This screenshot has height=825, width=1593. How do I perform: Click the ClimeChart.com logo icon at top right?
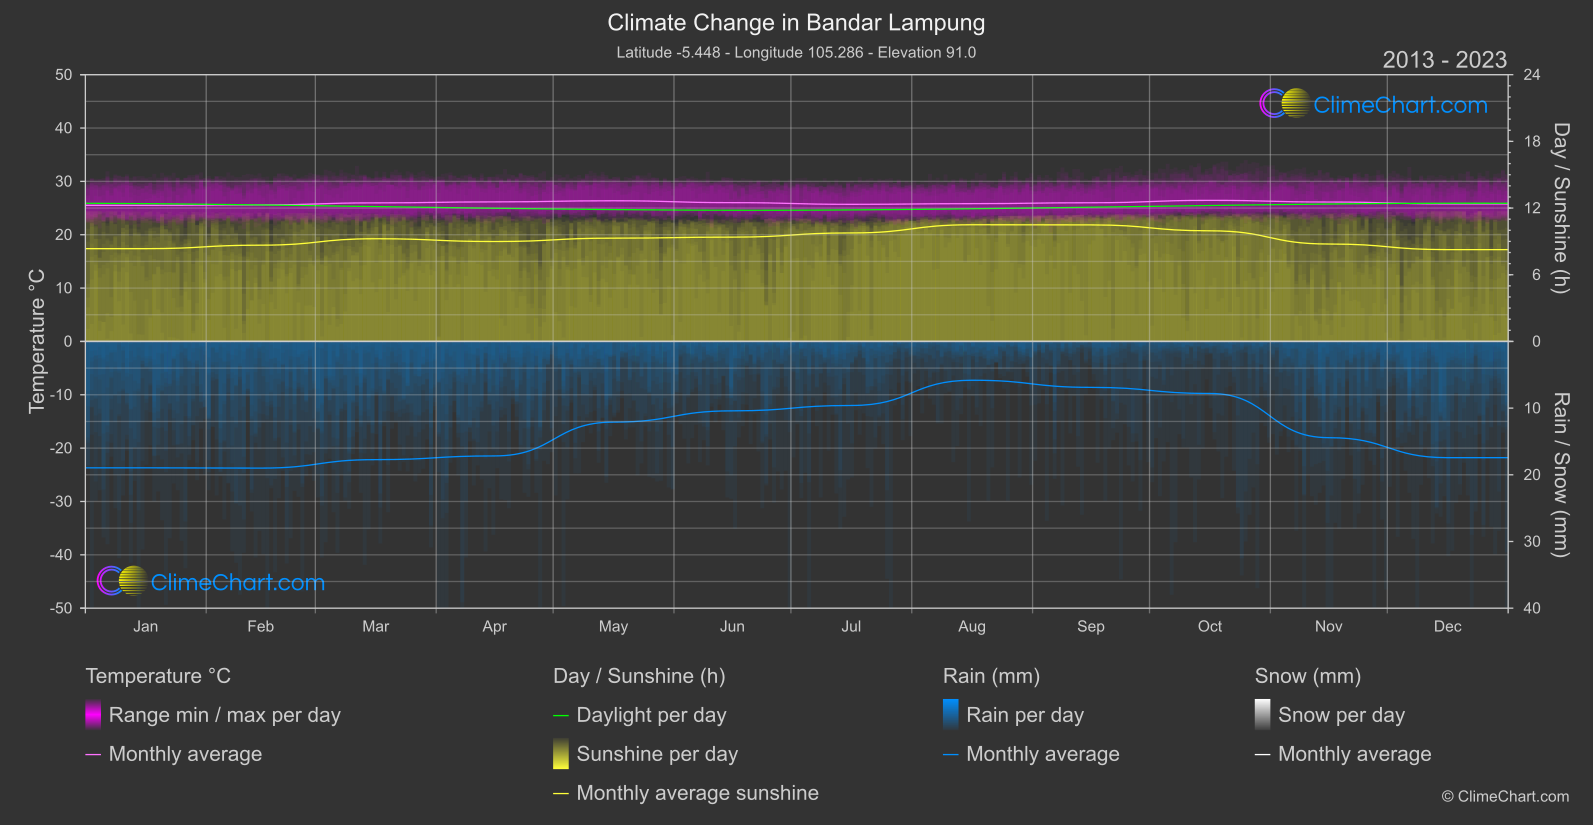point(1284,103)
